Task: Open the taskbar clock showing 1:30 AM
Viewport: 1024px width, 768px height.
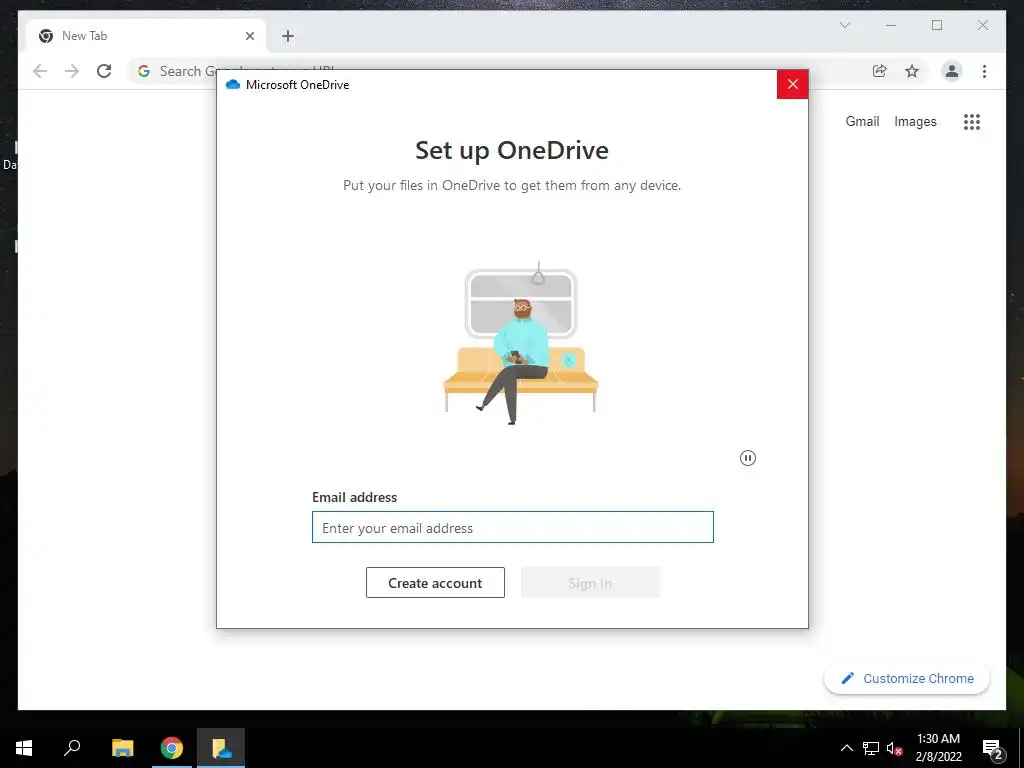Action: coord(938,748)
